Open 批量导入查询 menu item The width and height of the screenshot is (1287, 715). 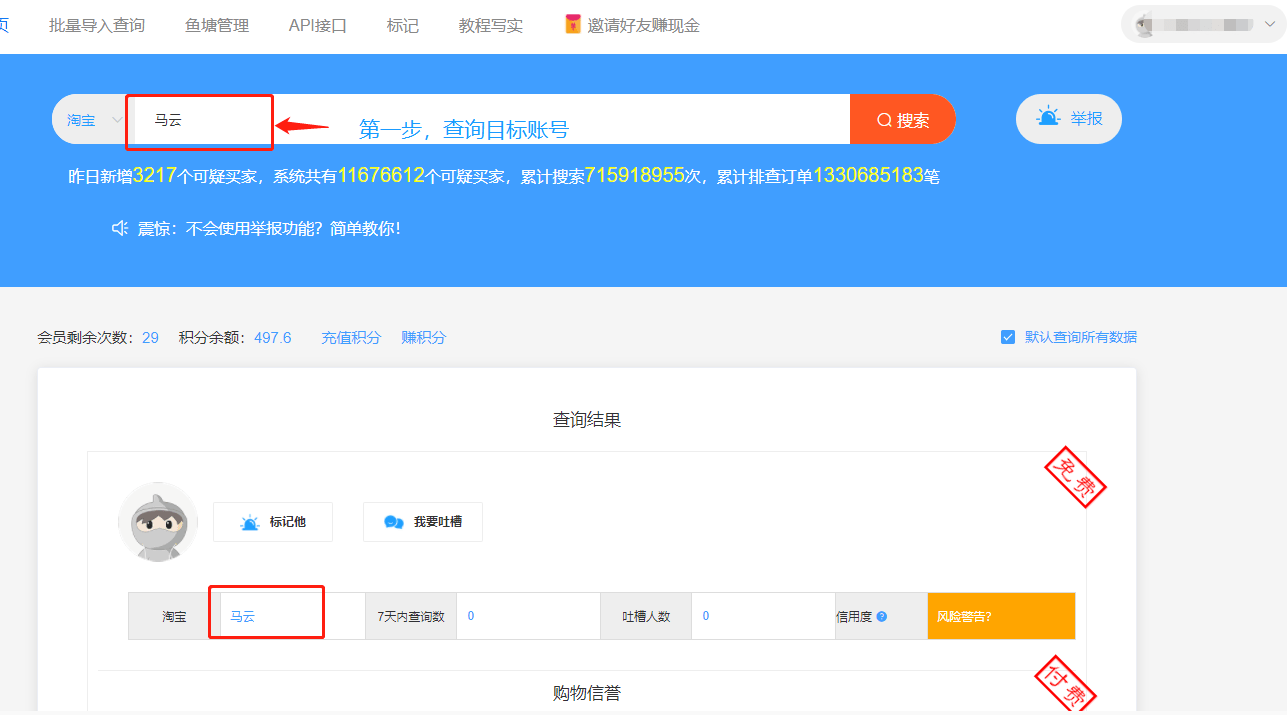click(x=97, y=26)
